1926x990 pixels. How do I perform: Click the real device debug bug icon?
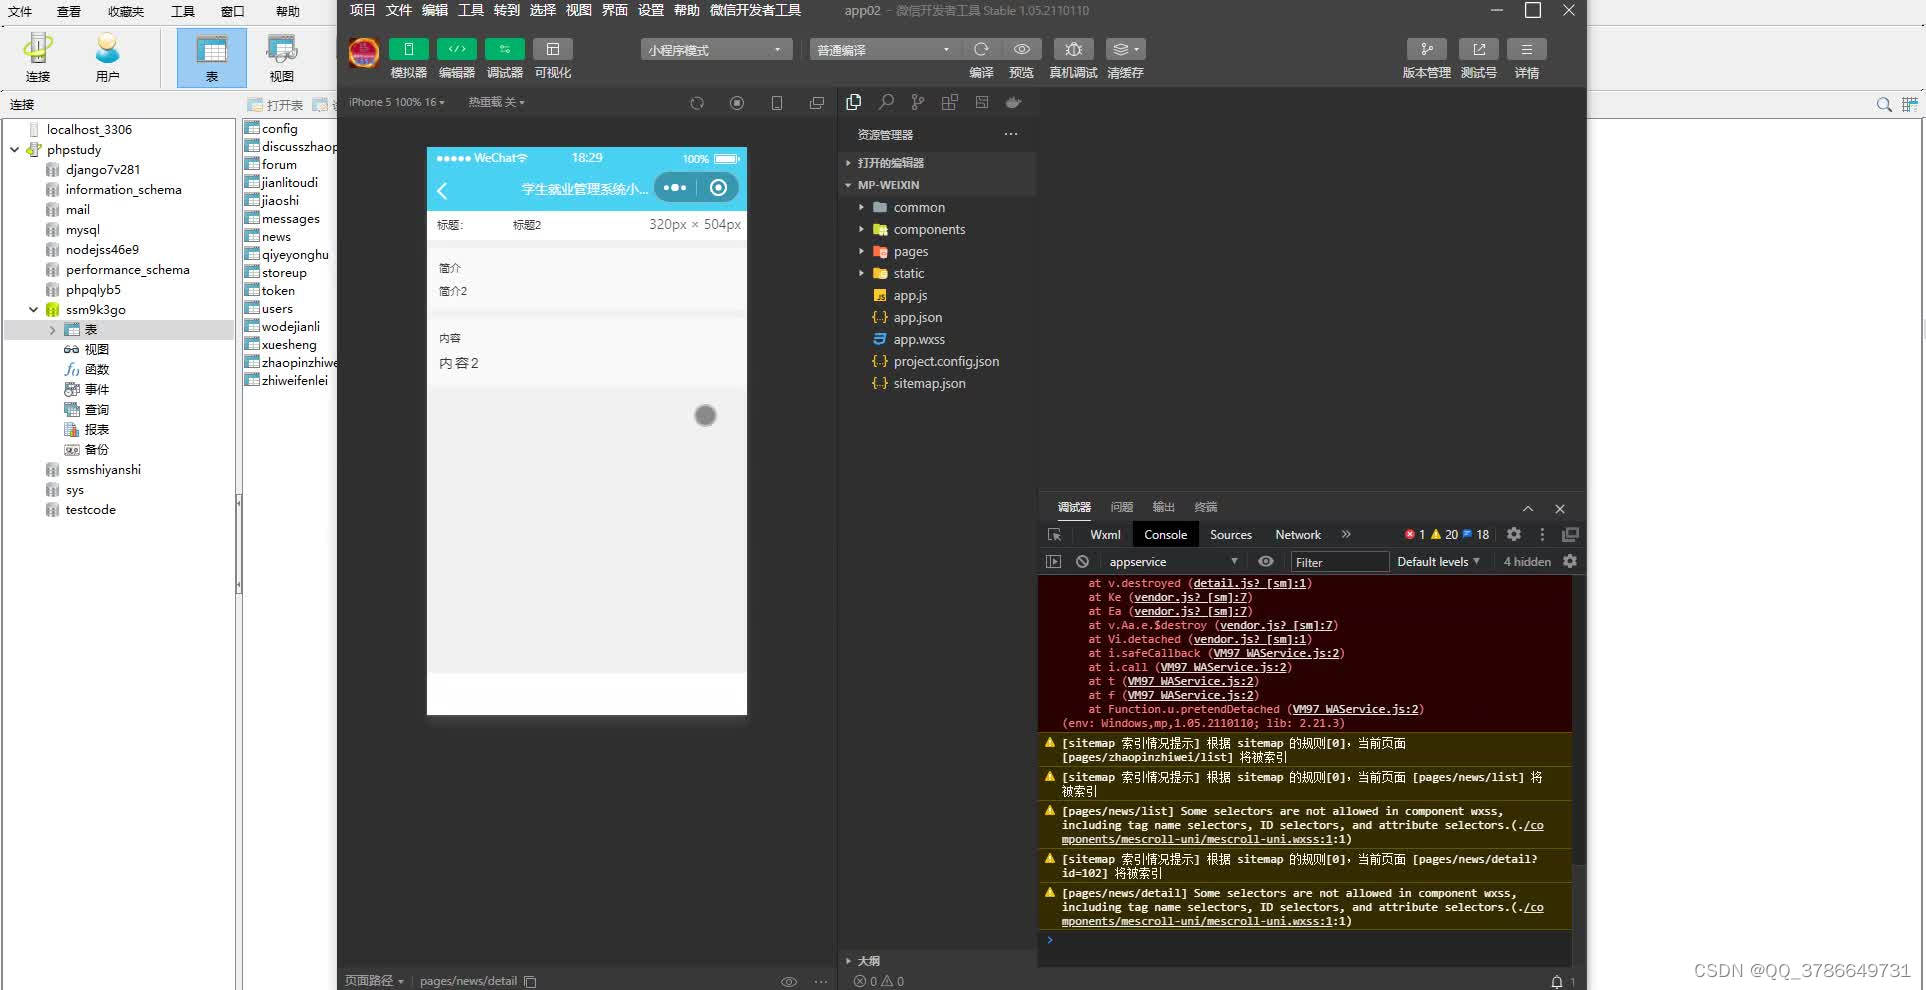(1073, 49)
